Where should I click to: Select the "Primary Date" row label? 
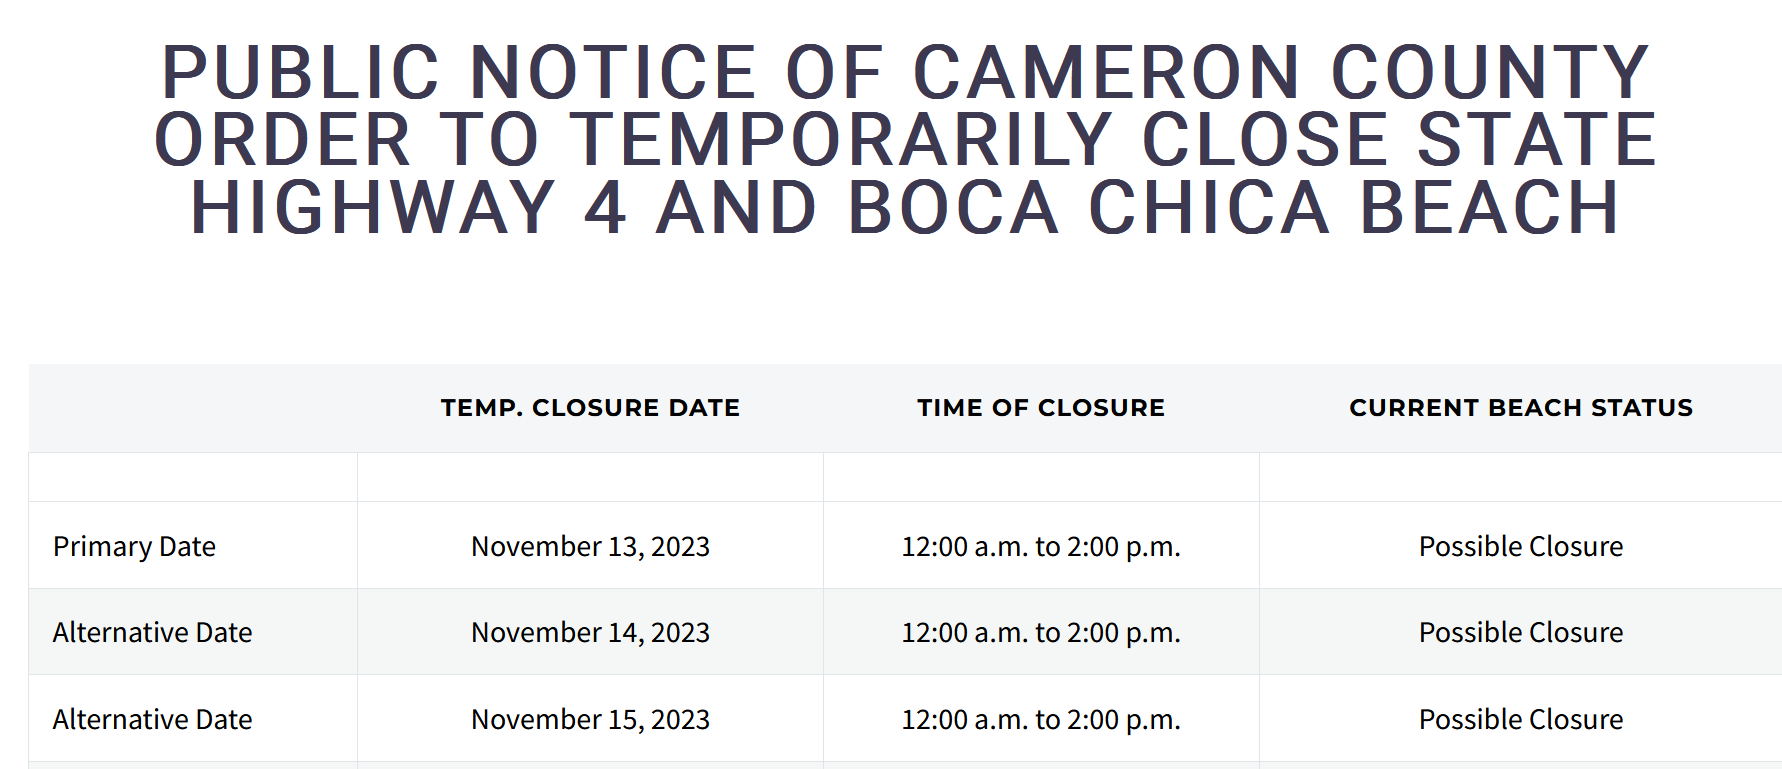[134, 547]
